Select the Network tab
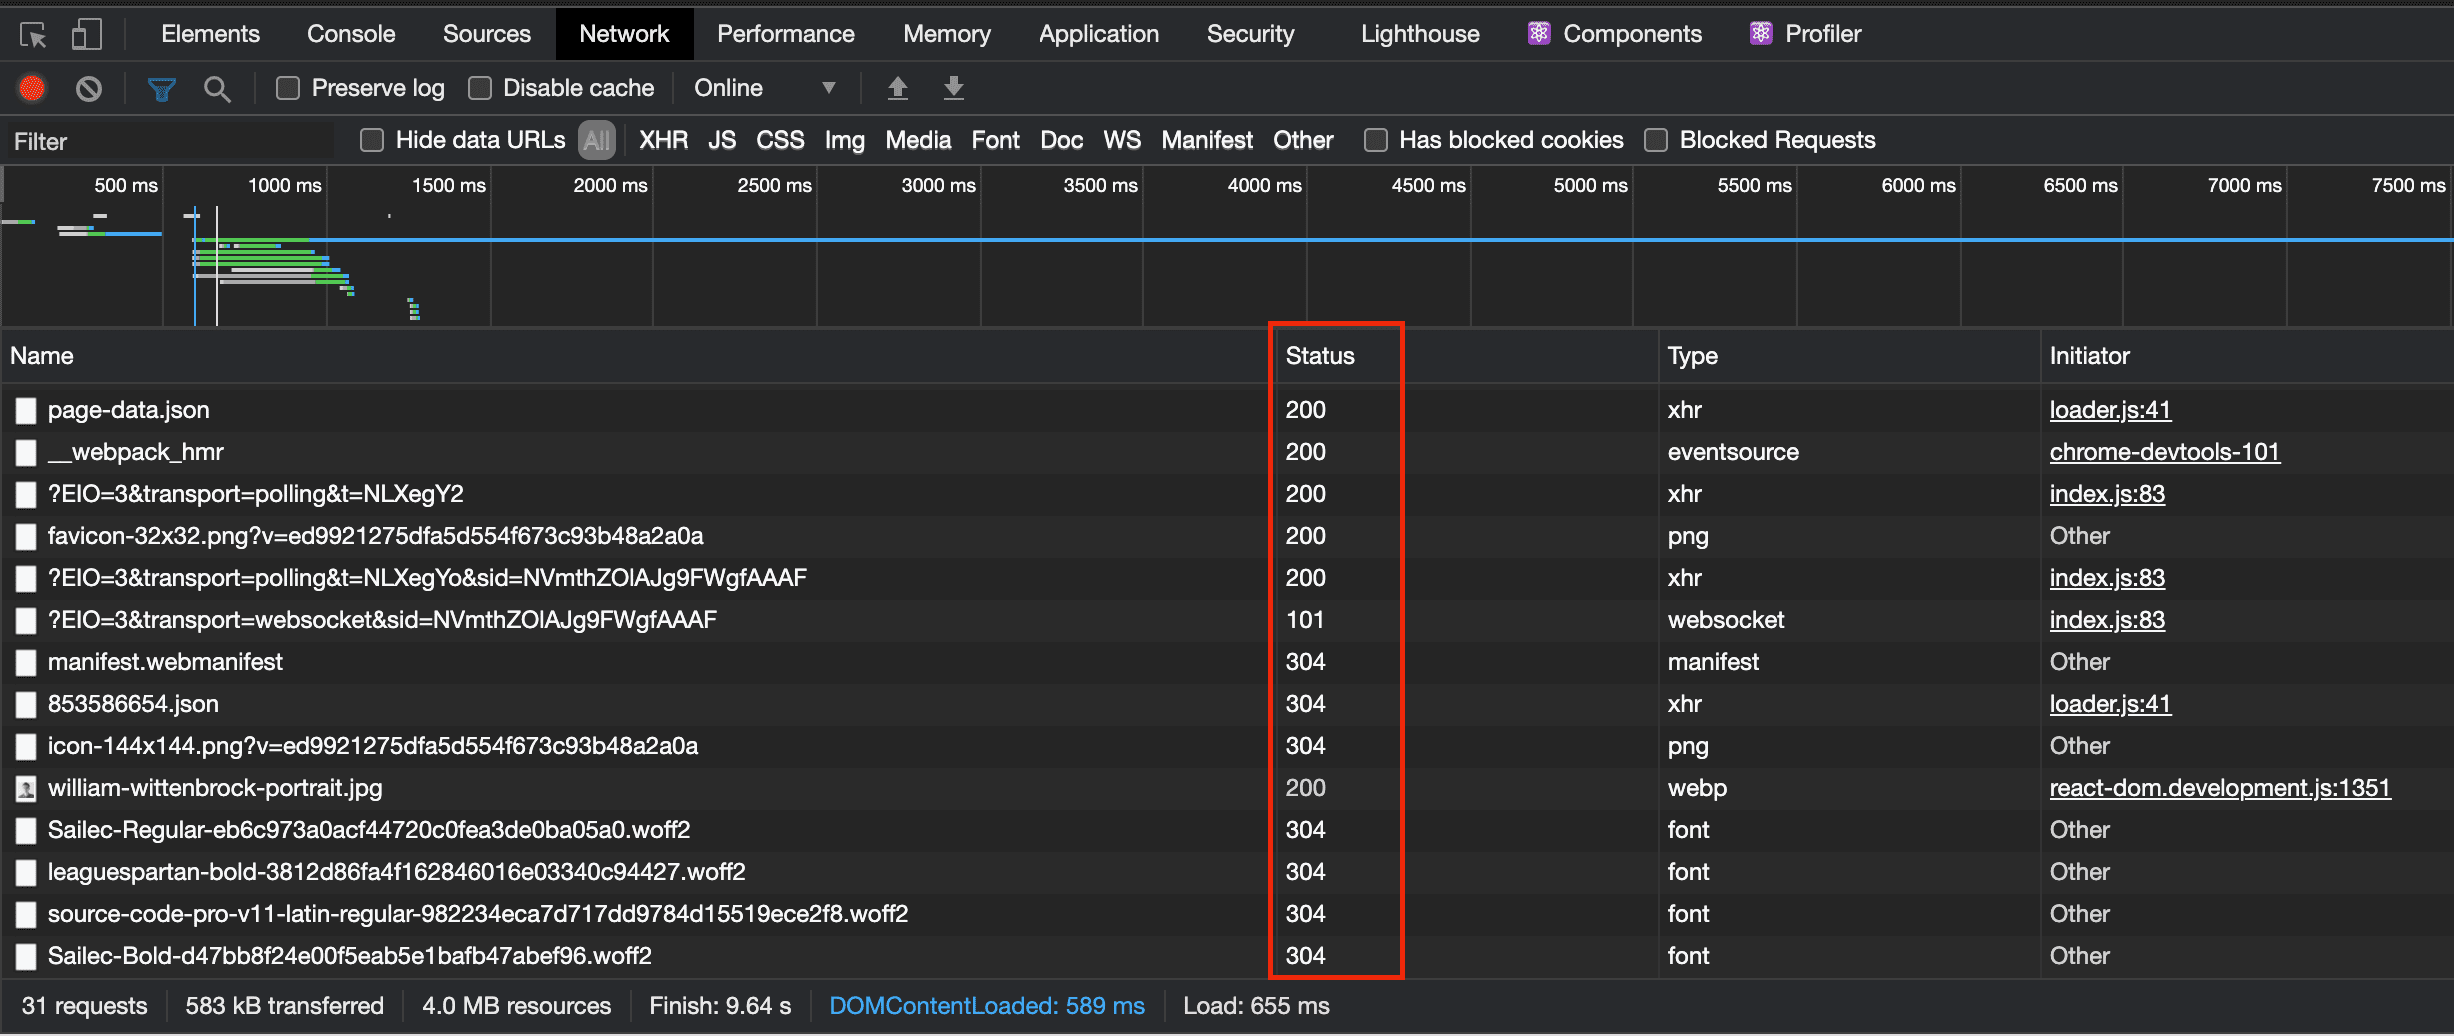This screenshot has width=2454, height=1036. 624,34
